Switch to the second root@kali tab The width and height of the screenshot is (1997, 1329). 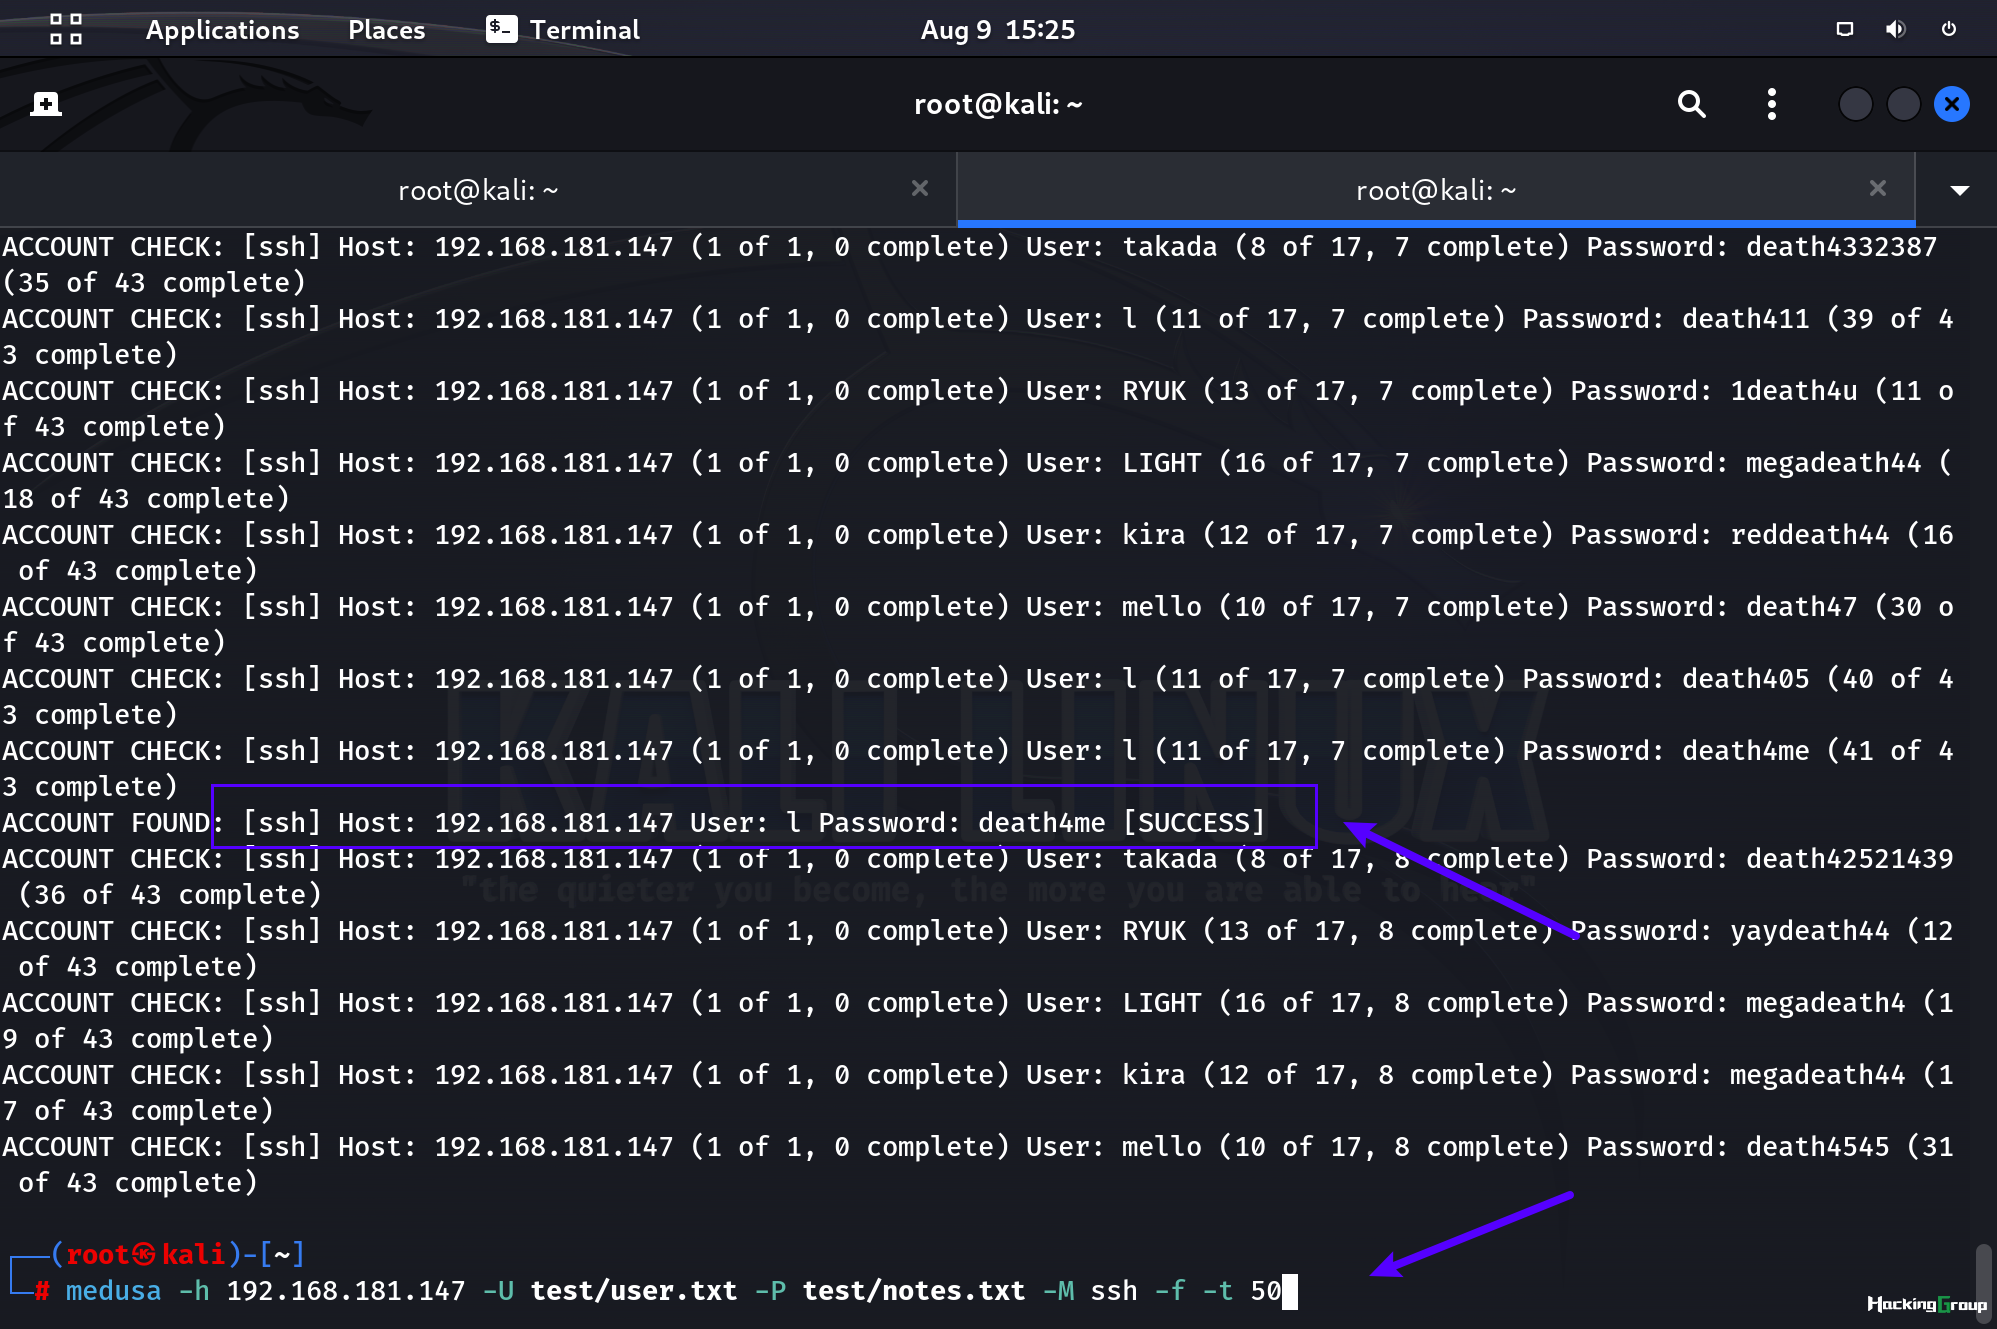1436,190
